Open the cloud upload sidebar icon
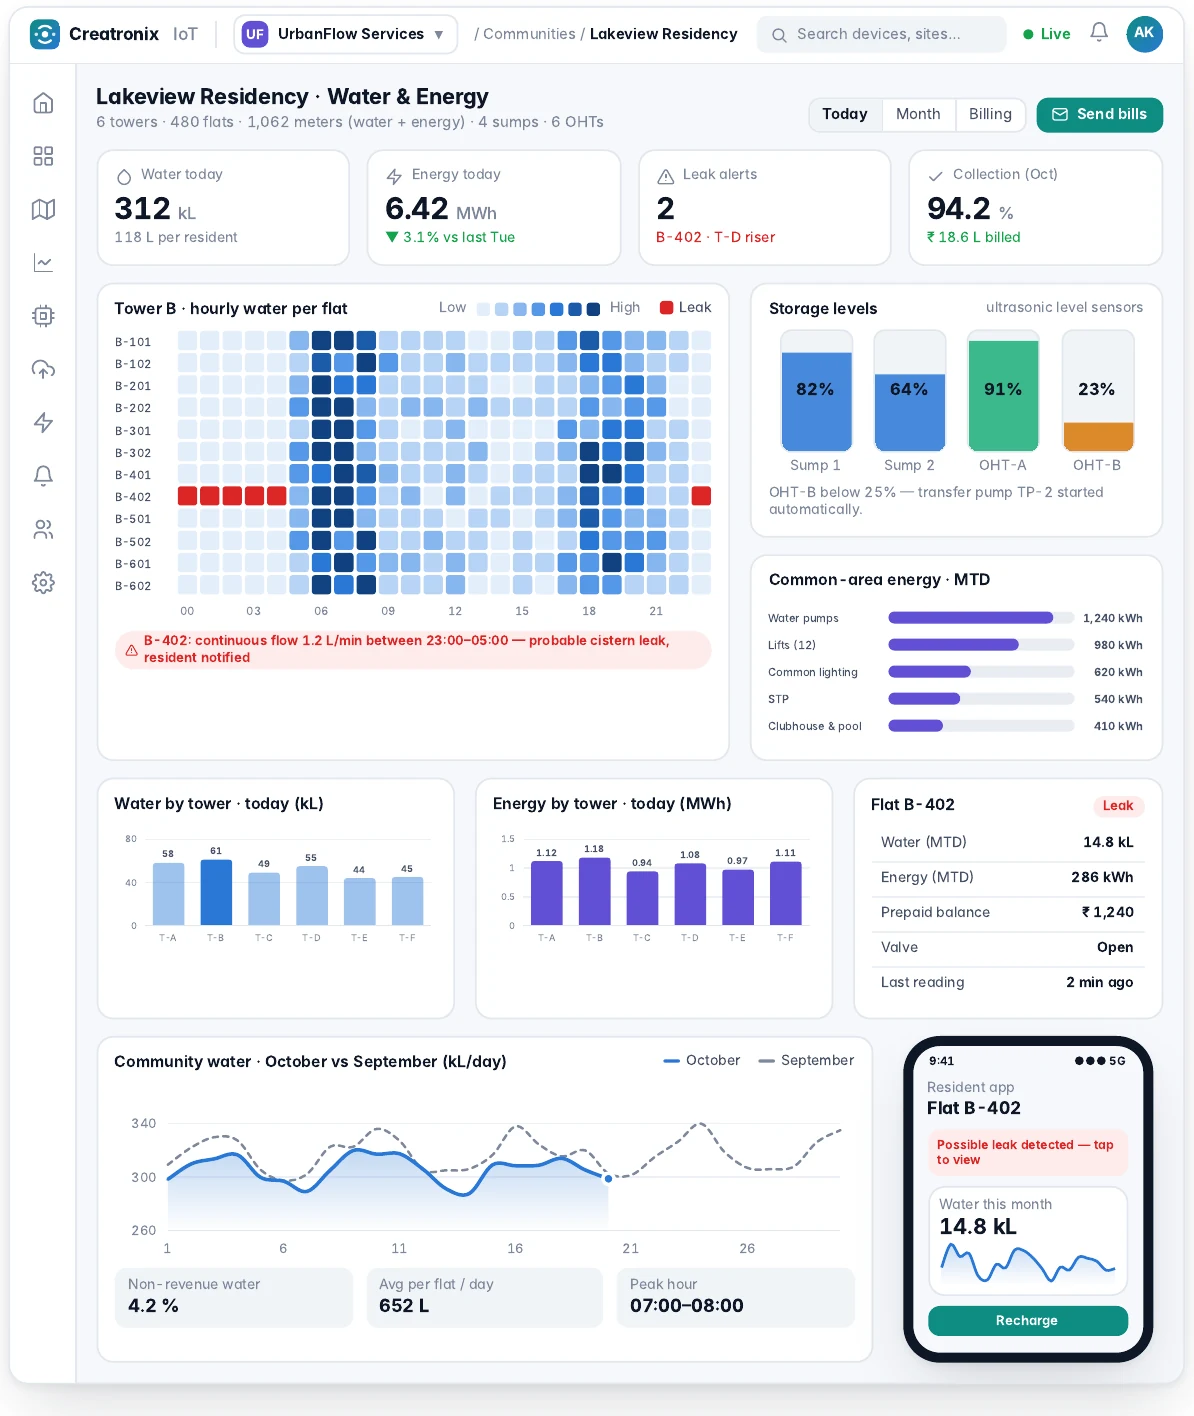The image size is (1194, 1416). point(43,369)
